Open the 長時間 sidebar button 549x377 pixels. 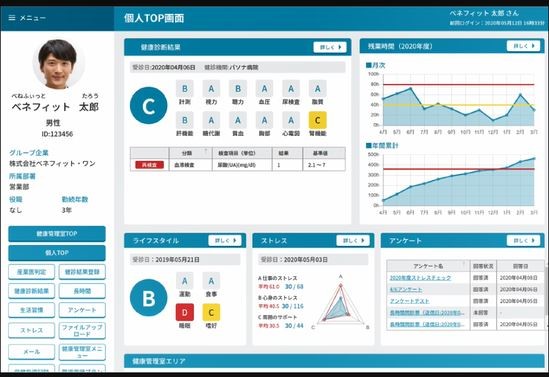pos(82,291)
